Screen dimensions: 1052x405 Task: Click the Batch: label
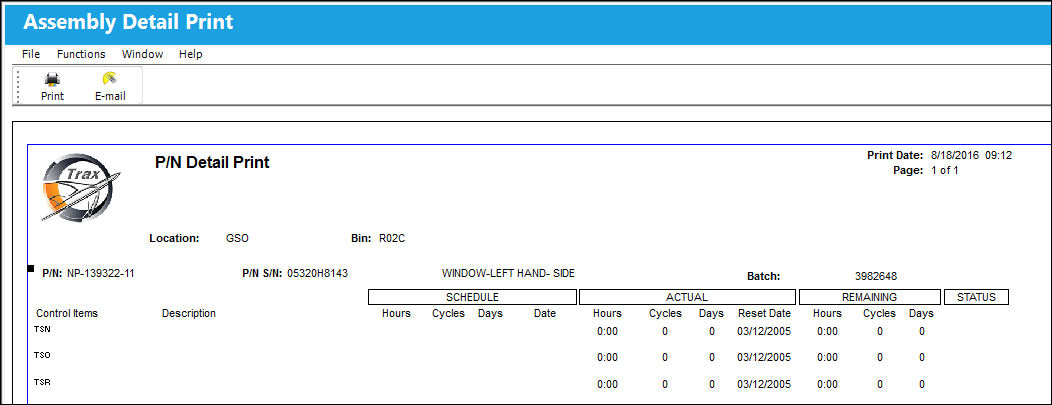pyautogui.click(x=764, y=276)
